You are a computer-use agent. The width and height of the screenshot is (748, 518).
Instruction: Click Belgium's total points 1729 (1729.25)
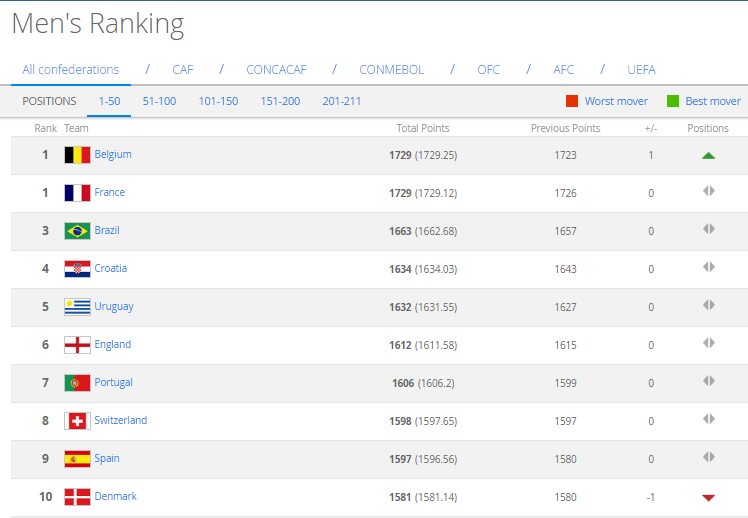(x=423, y=155)
